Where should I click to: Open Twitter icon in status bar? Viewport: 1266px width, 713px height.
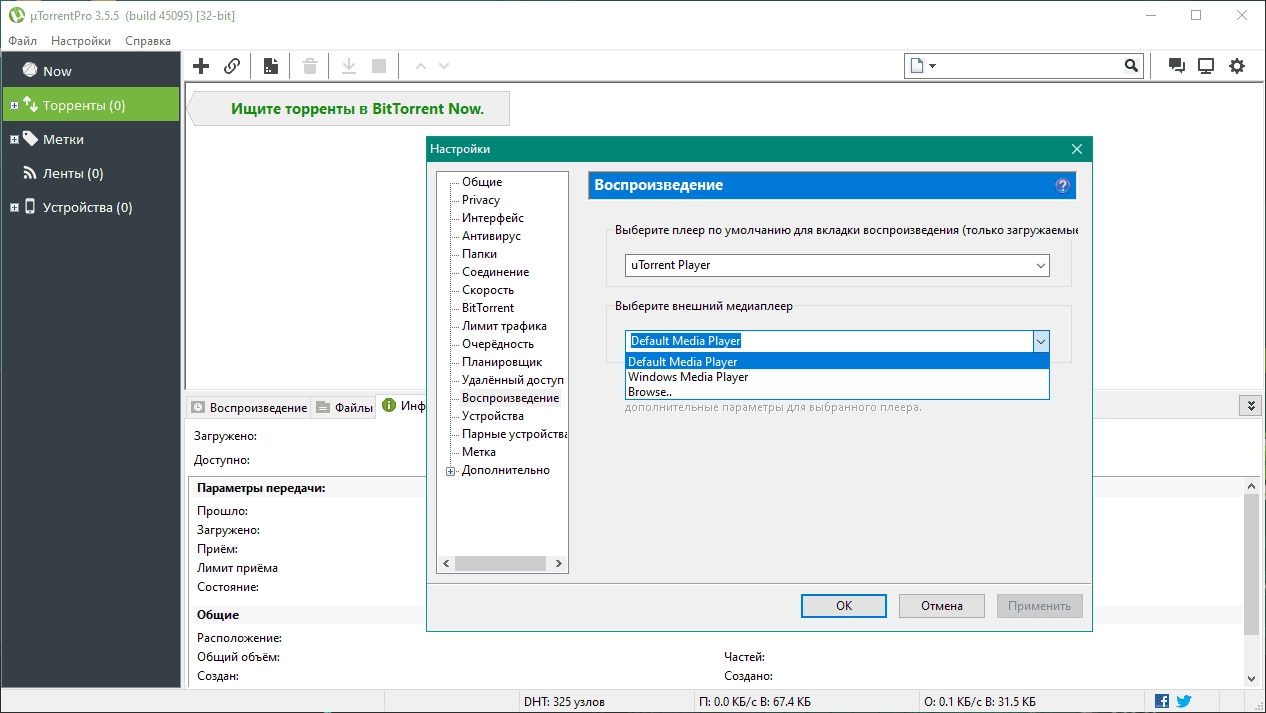pyautogui.click(x=1183, y=701)
